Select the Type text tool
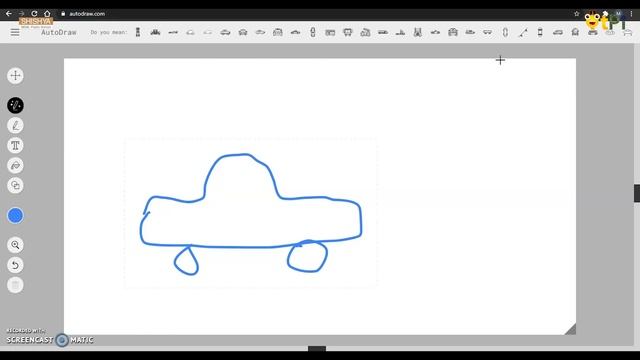This screenshot has width=640, height=360. (15, 145)
